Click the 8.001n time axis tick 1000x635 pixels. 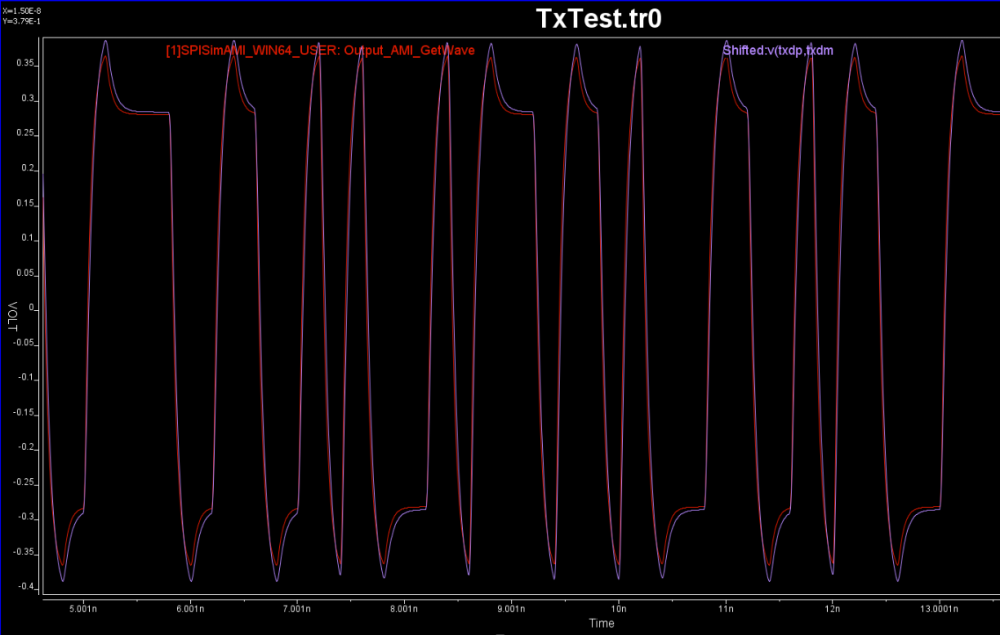tap(404, 607)
